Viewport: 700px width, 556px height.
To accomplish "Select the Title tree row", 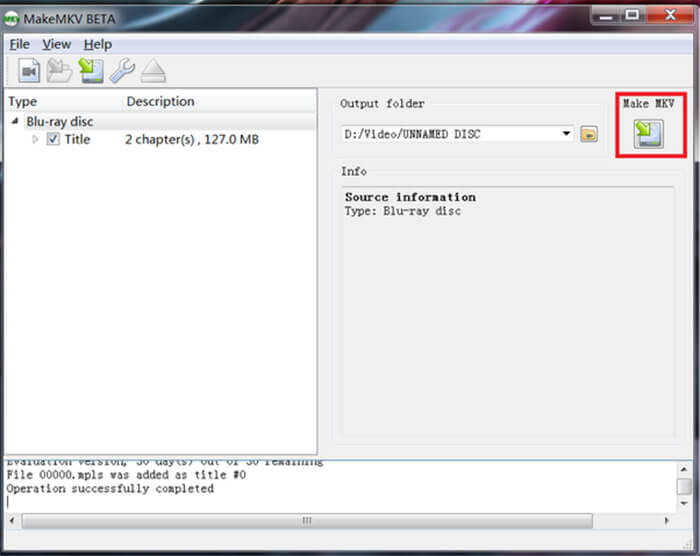I will coord(161,139).
